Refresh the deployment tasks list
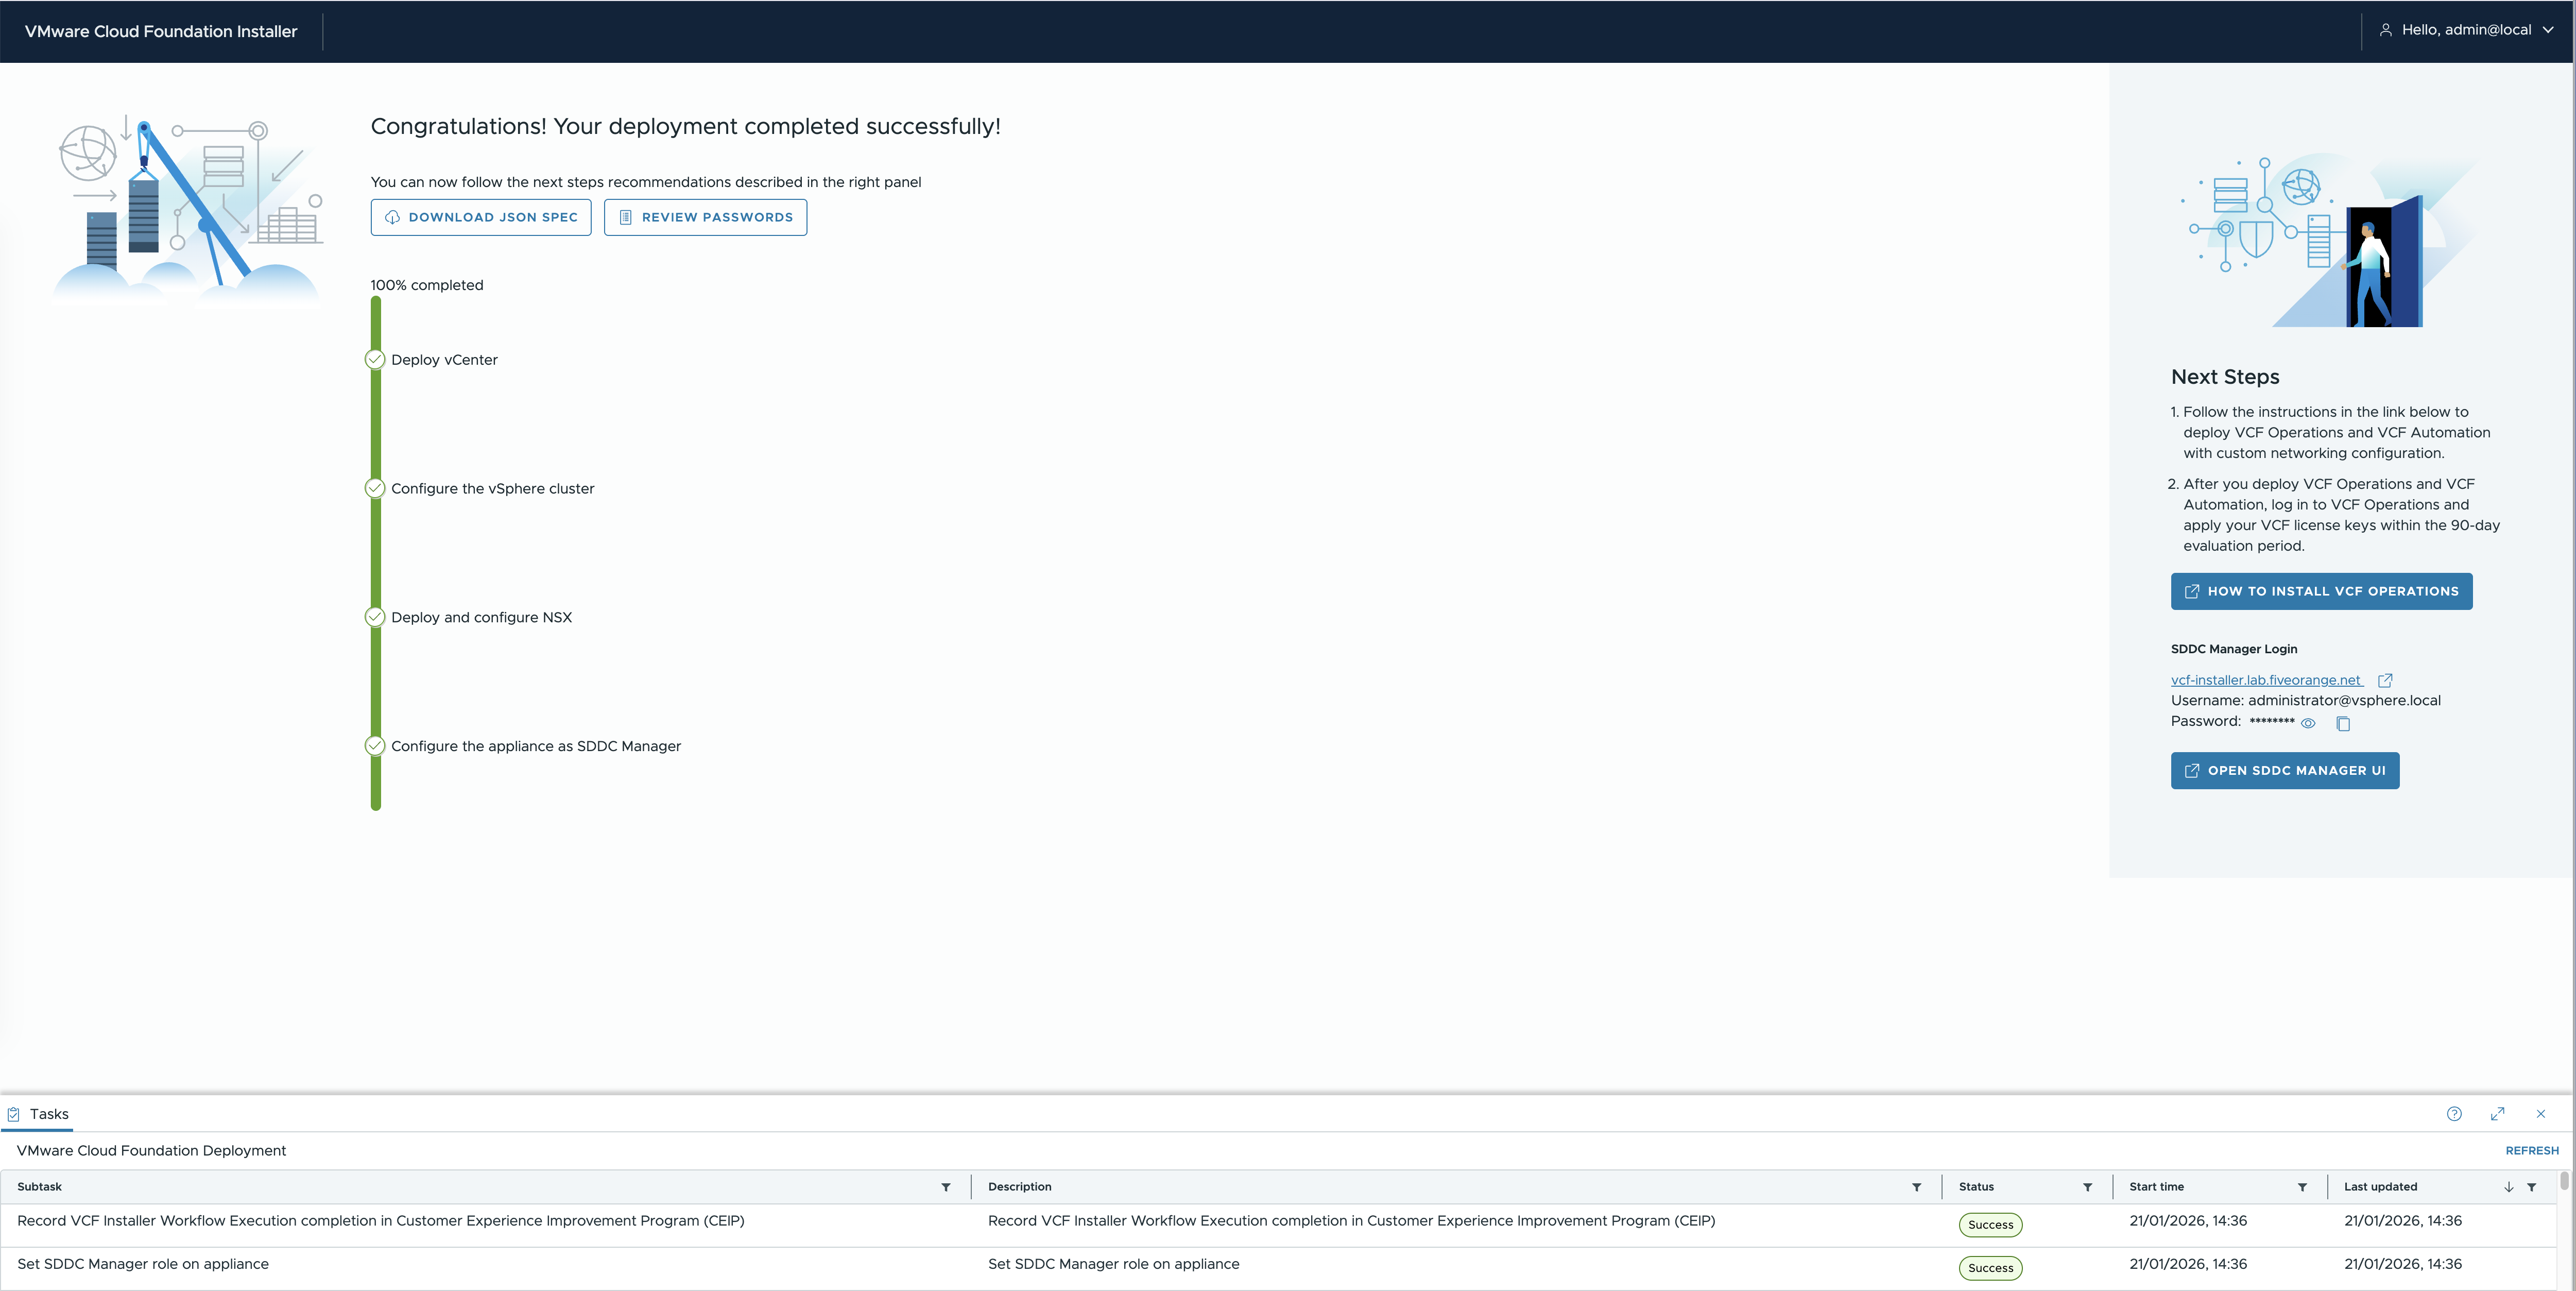This screenshot has height=1291, width=2576. pos(2531,1151)
